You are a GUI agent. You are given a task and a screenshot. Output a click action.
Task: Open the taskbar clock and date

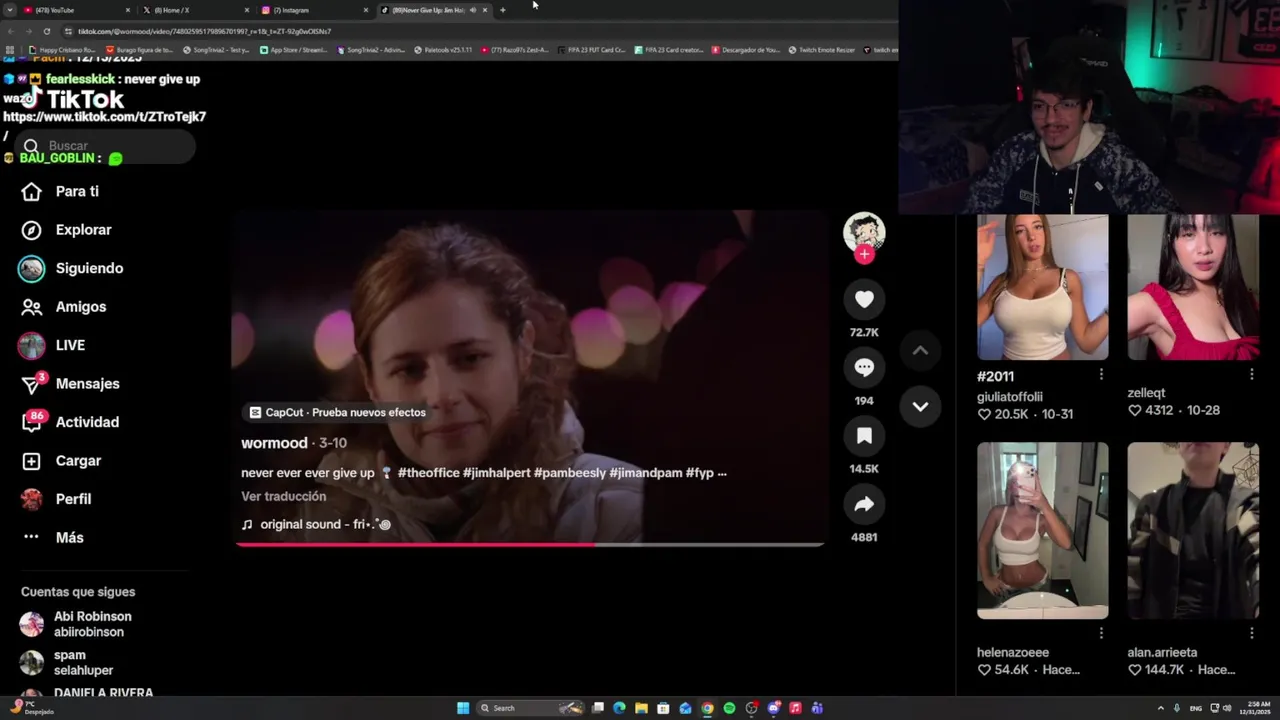tap(1257, 708)
